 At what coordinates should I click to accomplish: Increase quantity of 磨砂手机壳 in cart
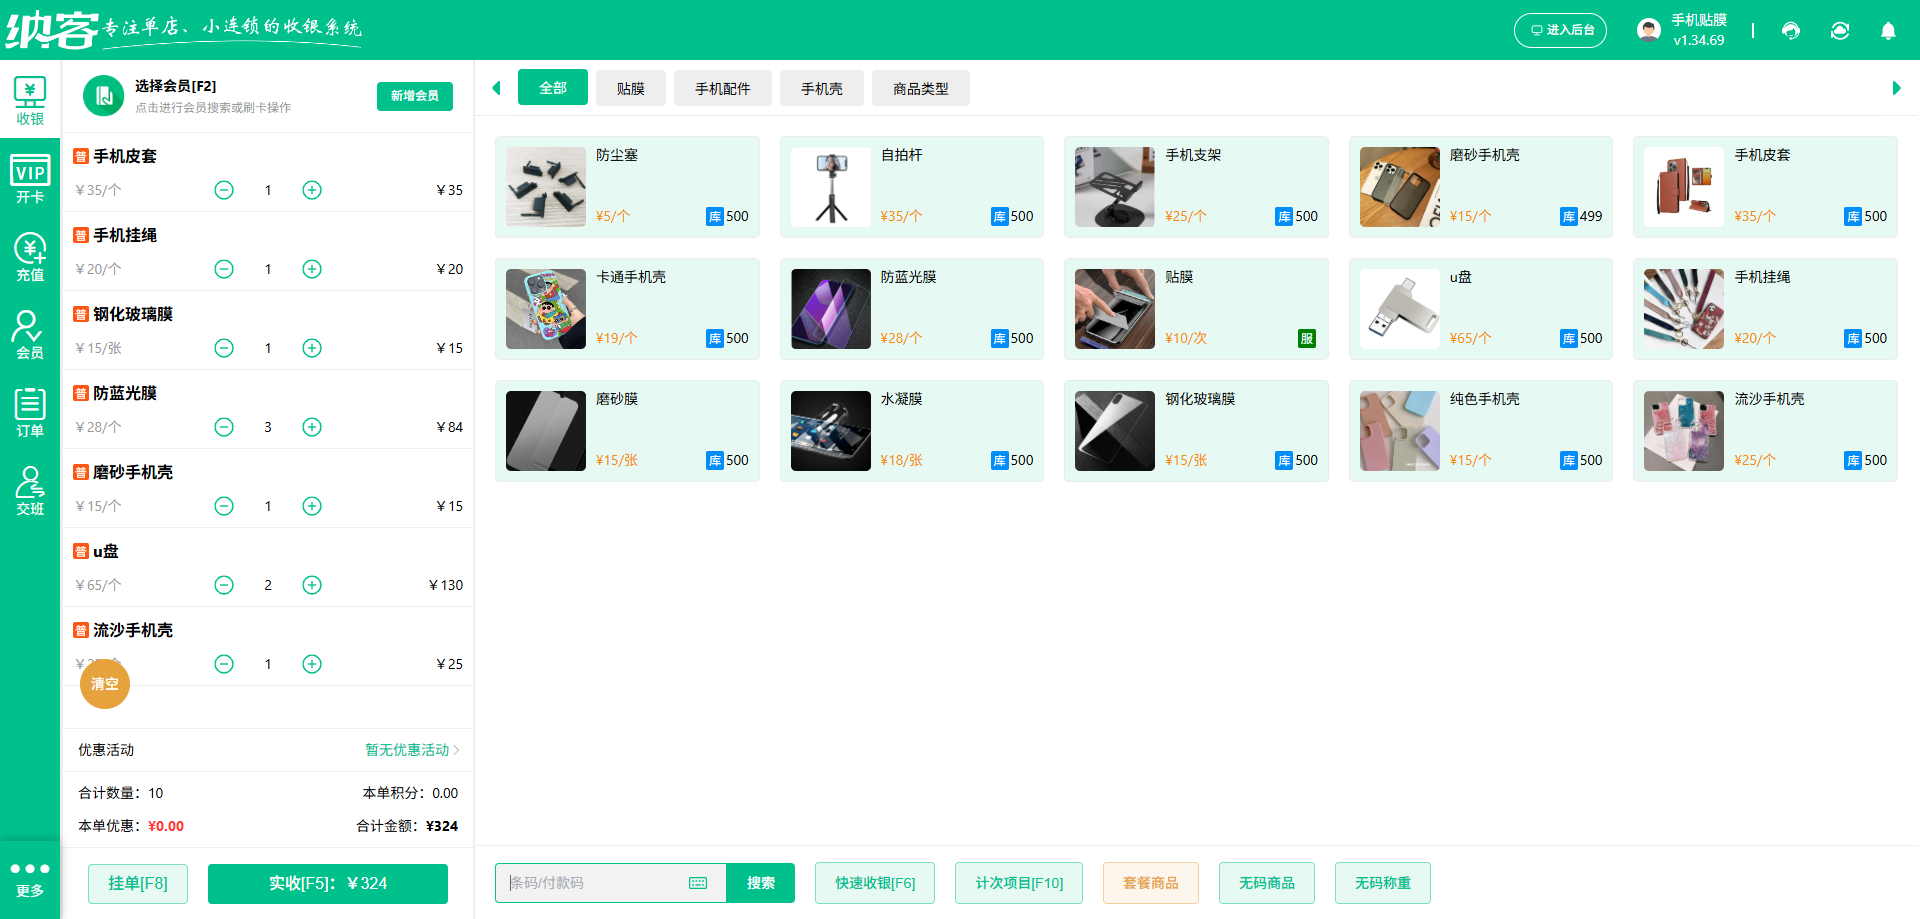pos(312,506)
